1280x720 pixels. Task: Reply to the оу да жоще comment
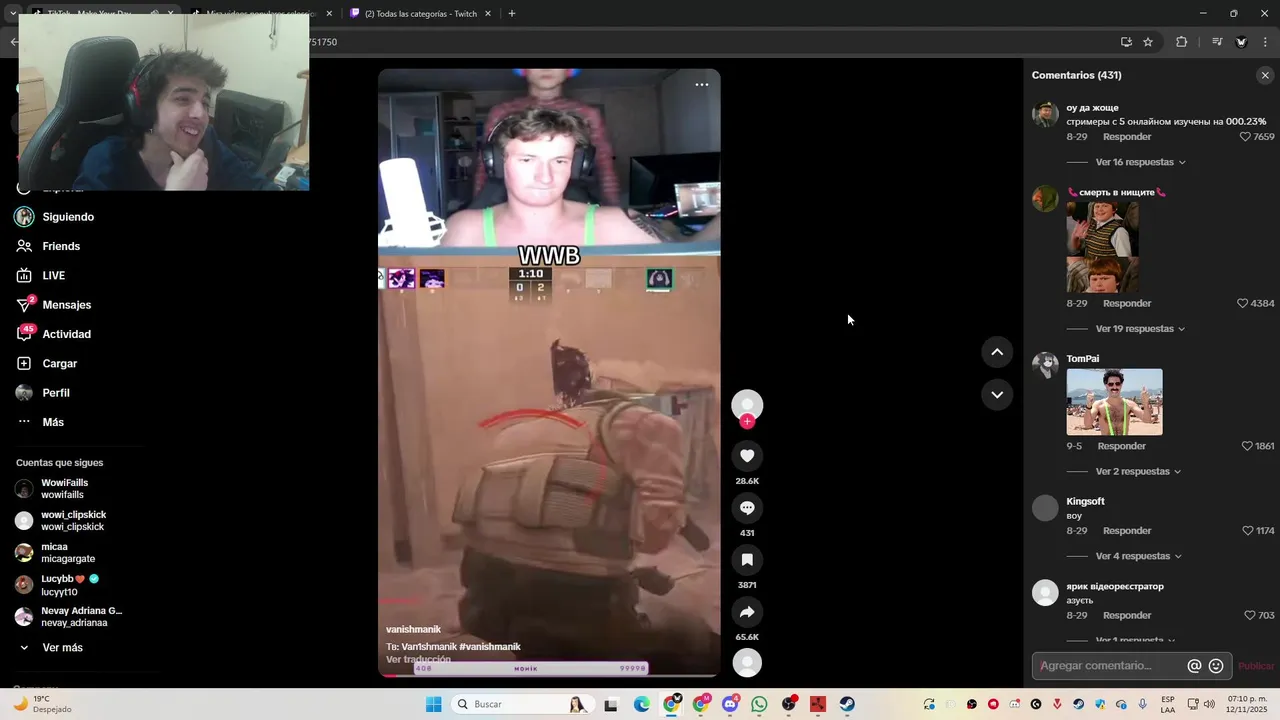click(x=1127, y=137)
